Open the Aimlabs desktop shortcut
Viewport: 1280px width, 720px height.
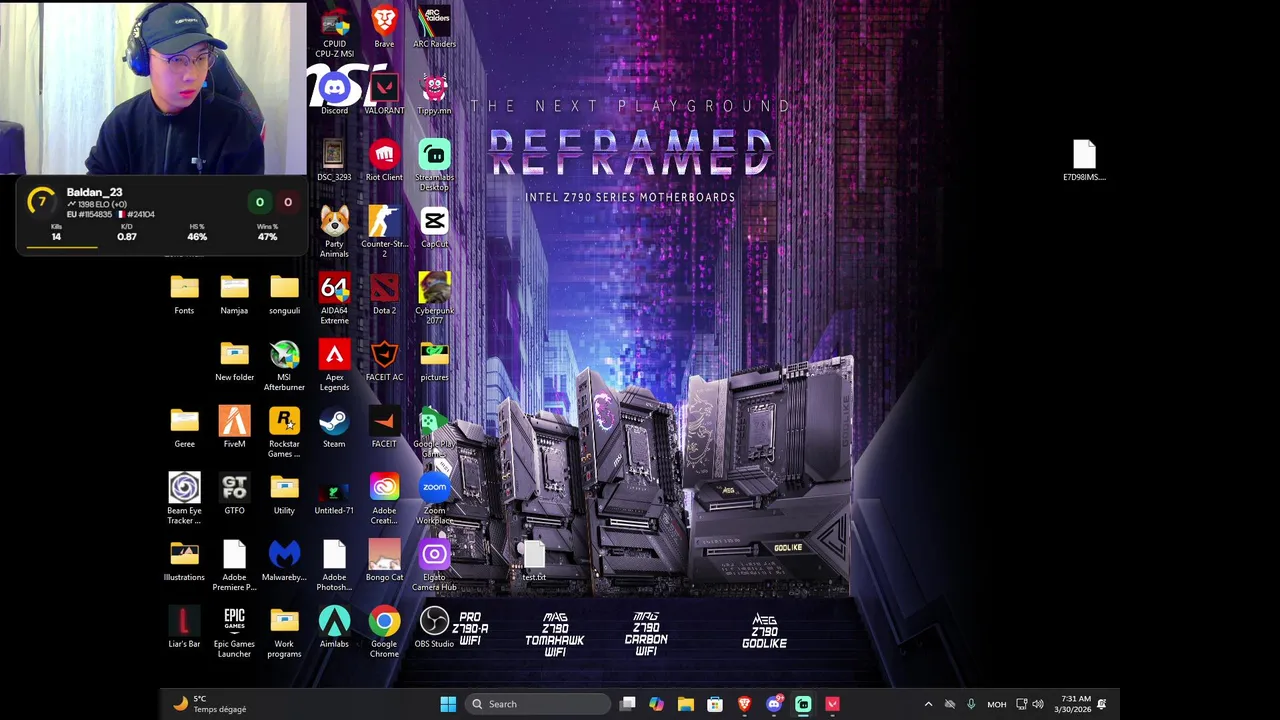(334, 628)
